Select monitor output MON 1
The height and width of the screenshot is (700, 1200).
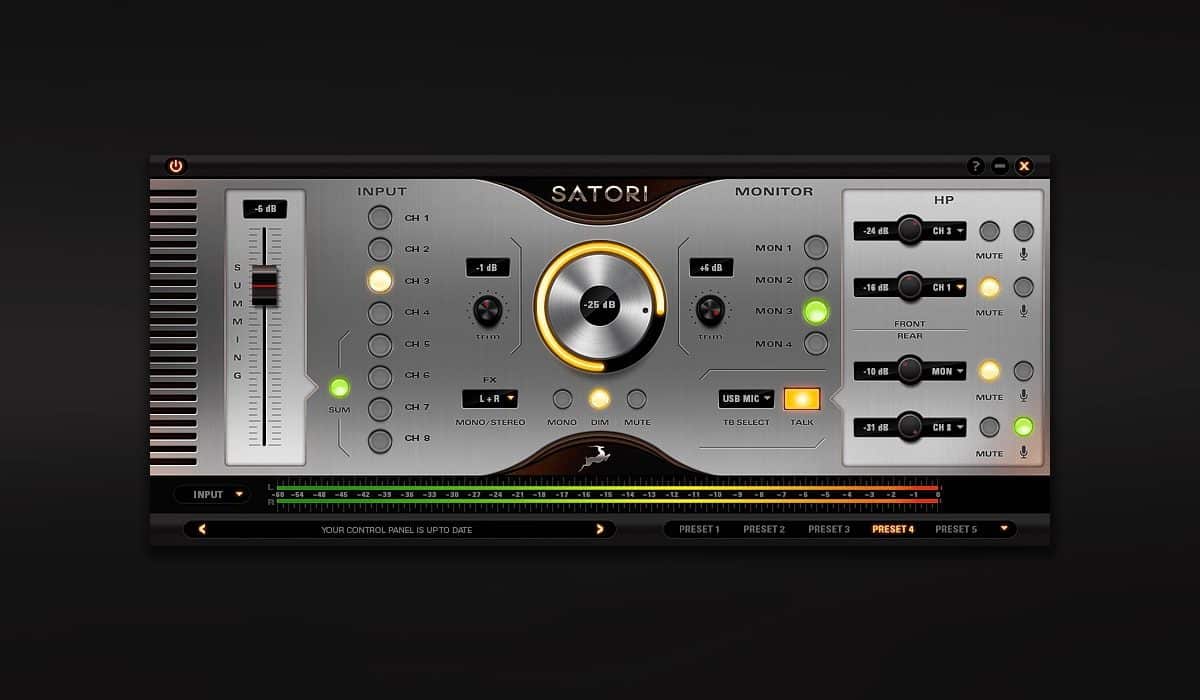pos(816,247)
